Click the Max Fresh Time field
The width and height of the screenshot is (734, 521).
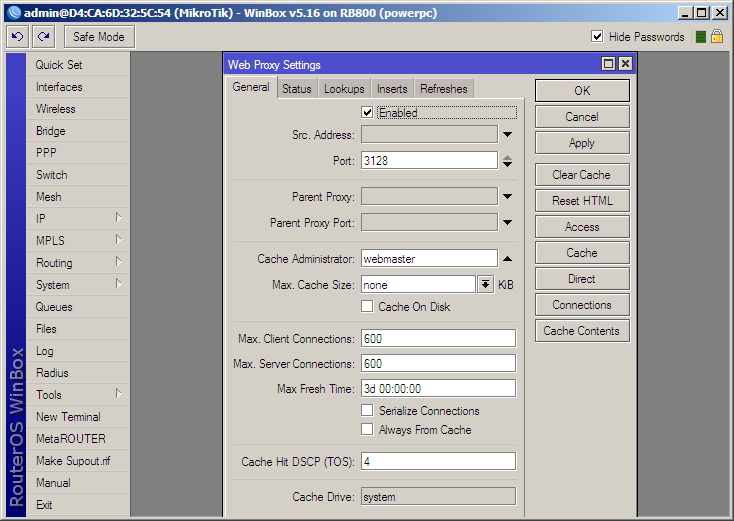click(x=439, y=389)
